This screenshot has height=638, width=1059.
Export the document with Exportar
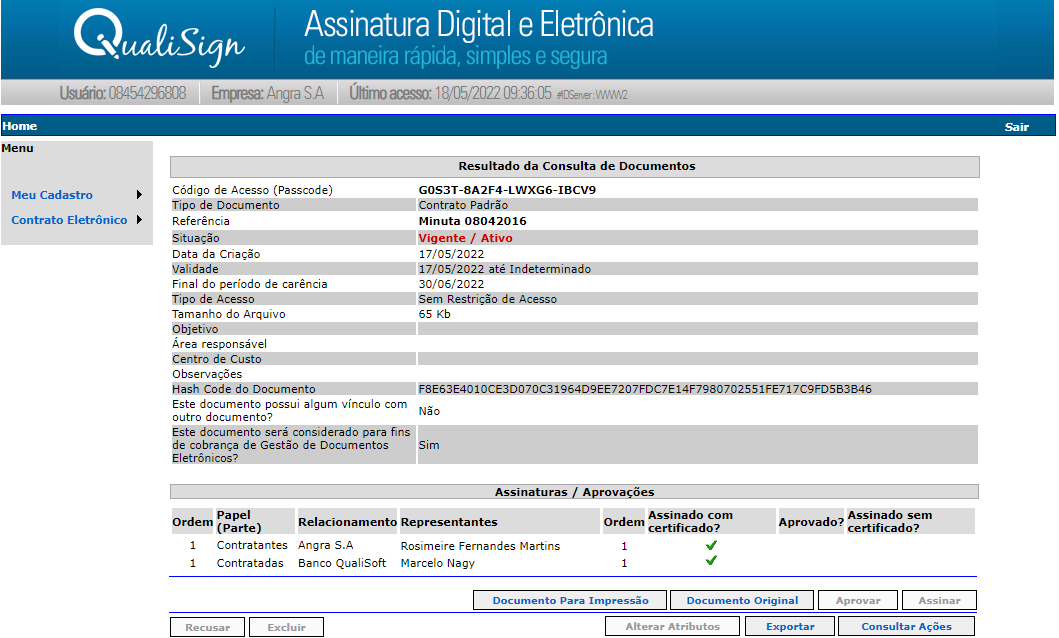point(790,627)
